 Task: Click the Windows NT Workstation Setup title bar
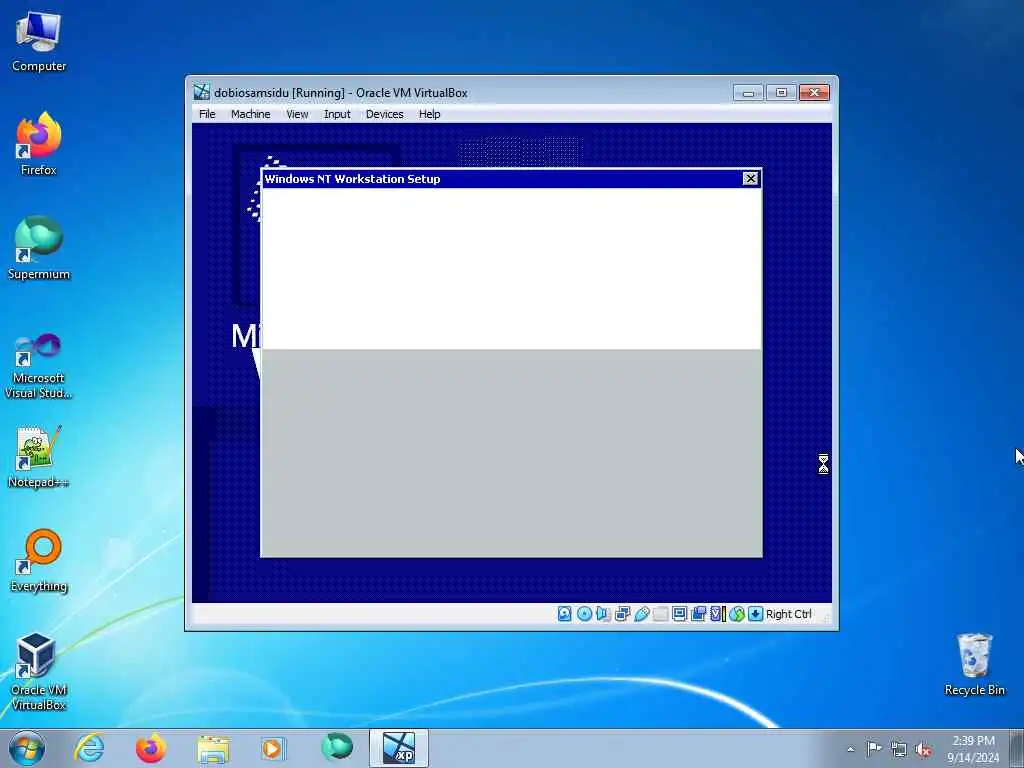click(511, 179)
